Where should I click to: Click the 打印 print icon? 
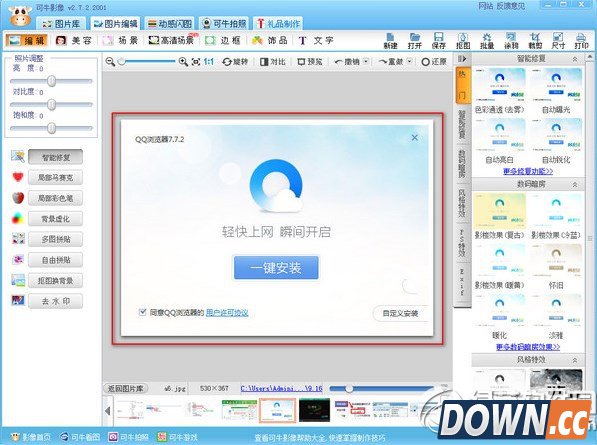click(581, 41)
